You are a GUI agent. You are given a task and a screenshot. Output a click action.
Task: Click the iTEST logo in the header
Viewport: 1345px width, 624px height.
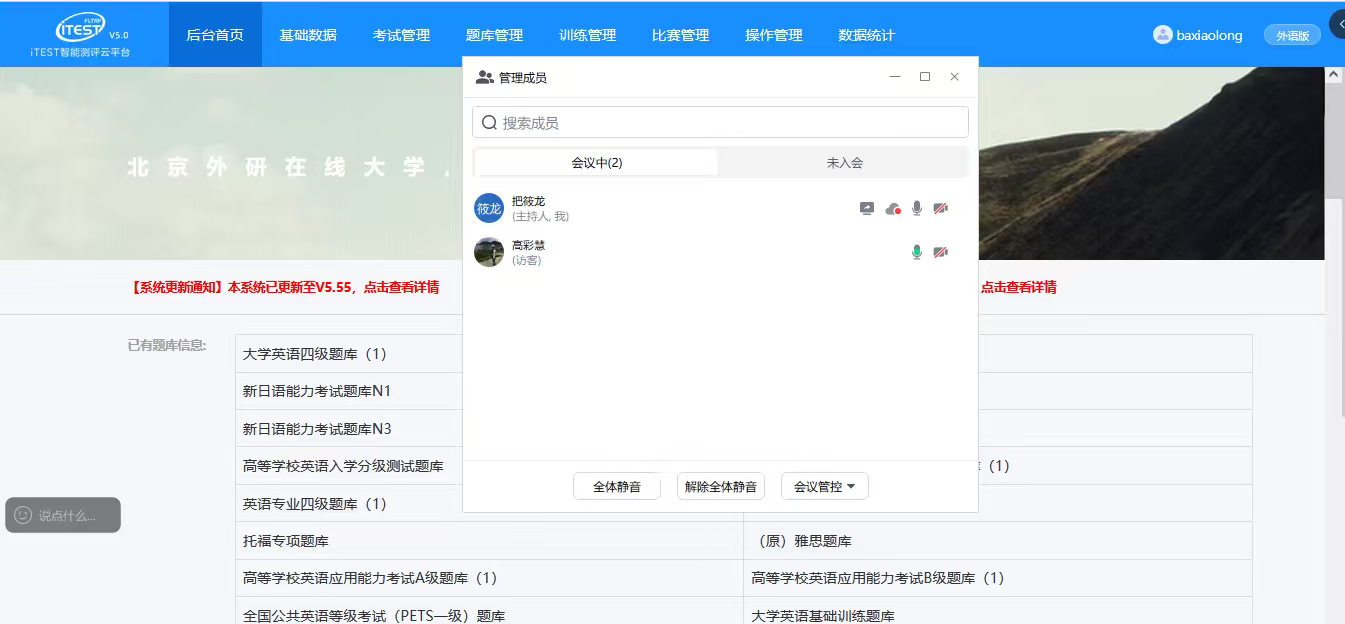(80, 28)
